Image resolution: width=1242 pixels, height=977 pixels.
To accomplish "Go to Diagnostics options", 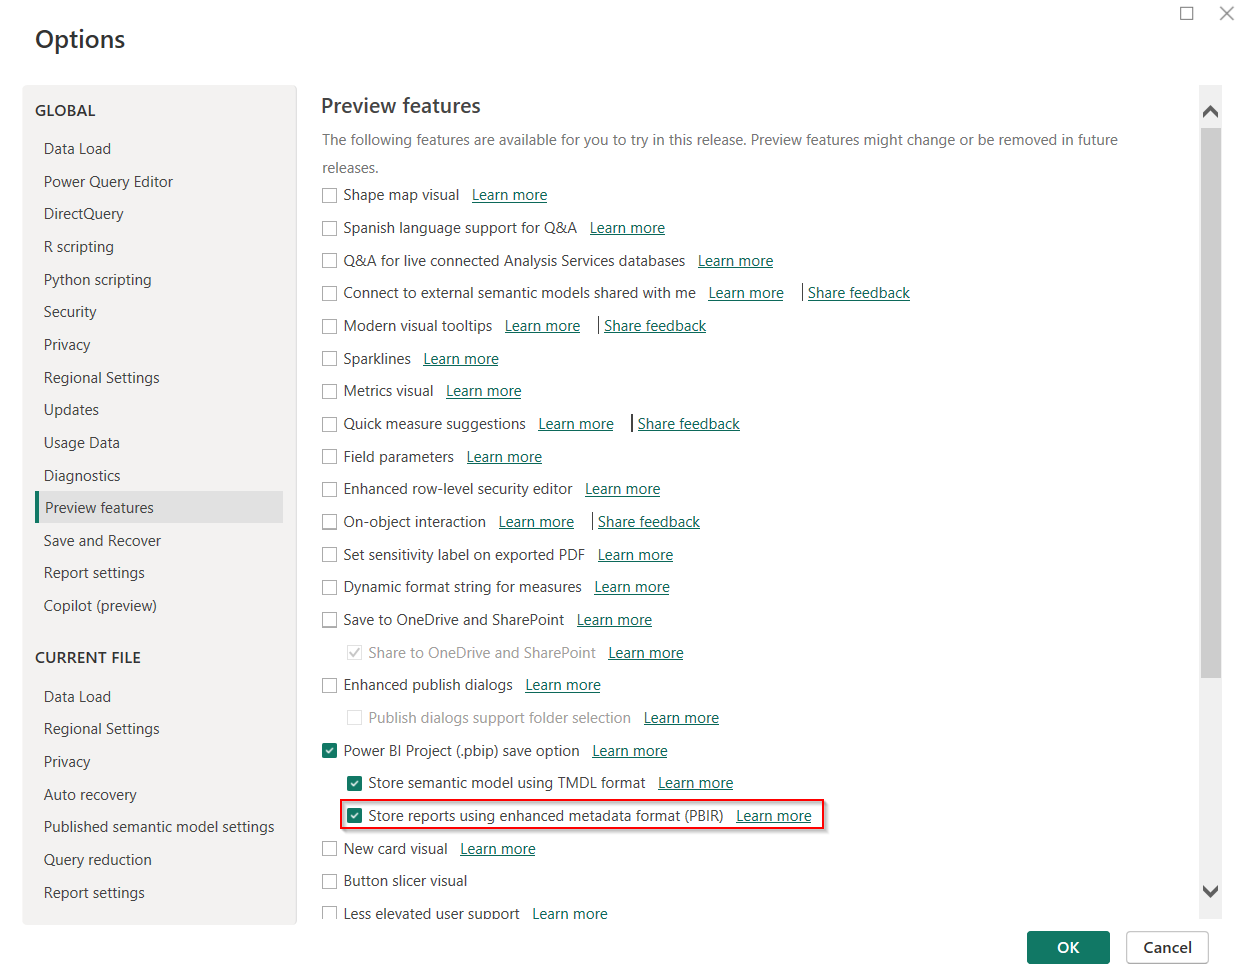I will (82, 476).
